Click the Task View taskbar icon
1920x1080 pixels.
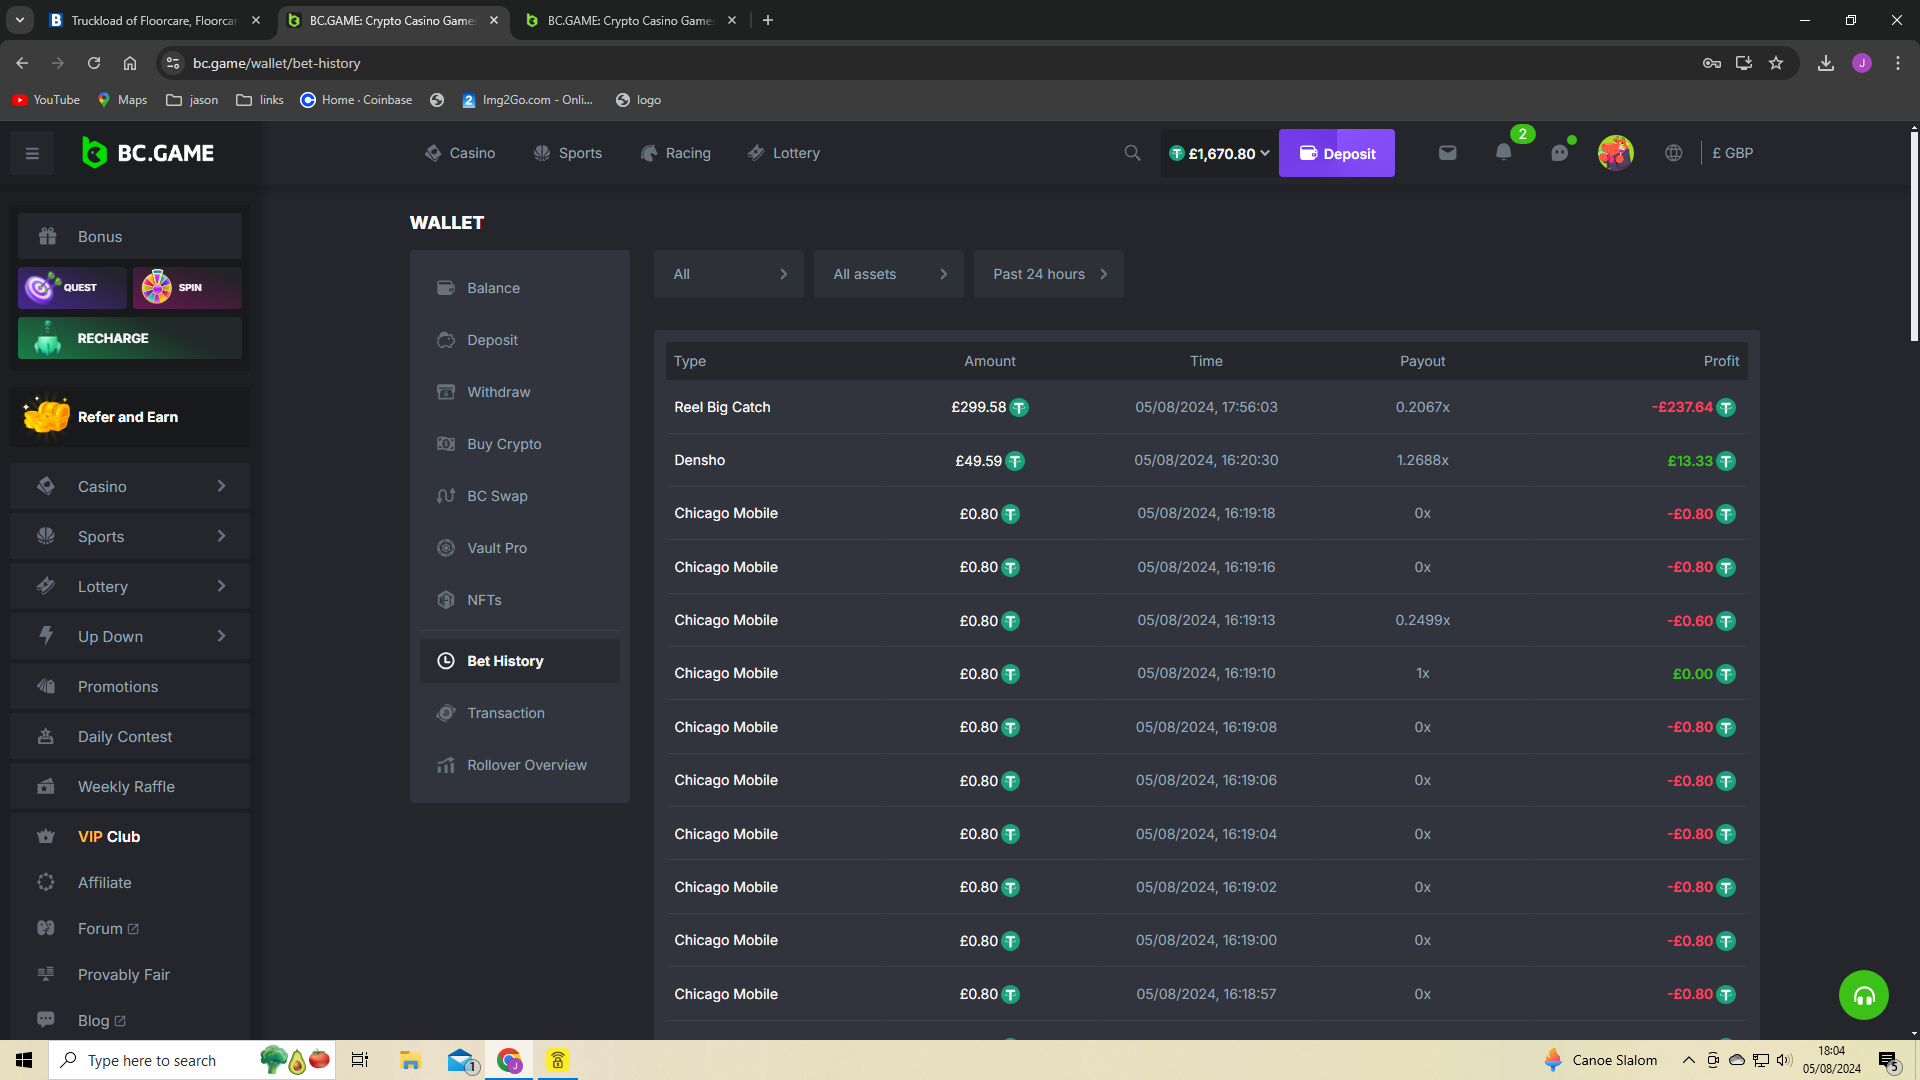360,1060
